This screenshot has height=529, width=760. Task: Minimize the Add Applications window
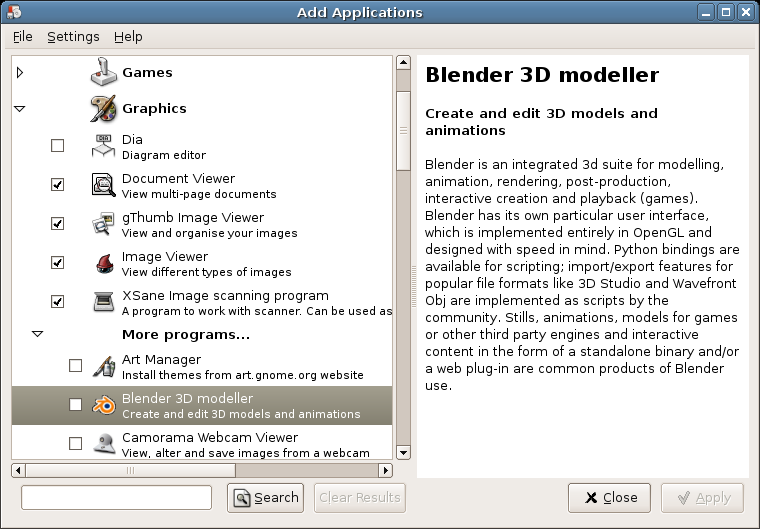click(706, 13)
